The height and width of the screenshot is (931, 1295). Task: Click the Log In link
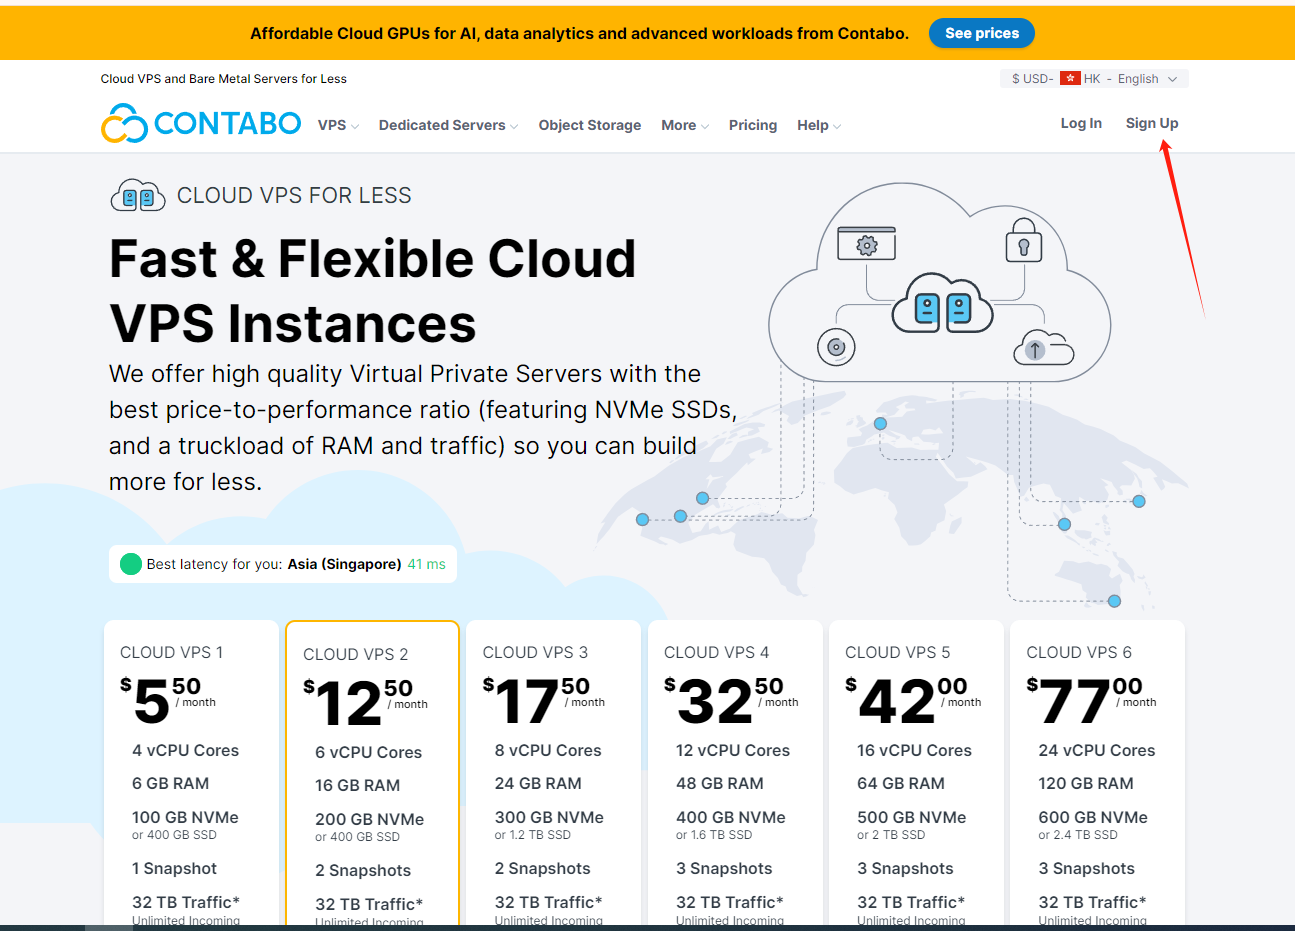pyautogui.click(x=1081, y=123)
